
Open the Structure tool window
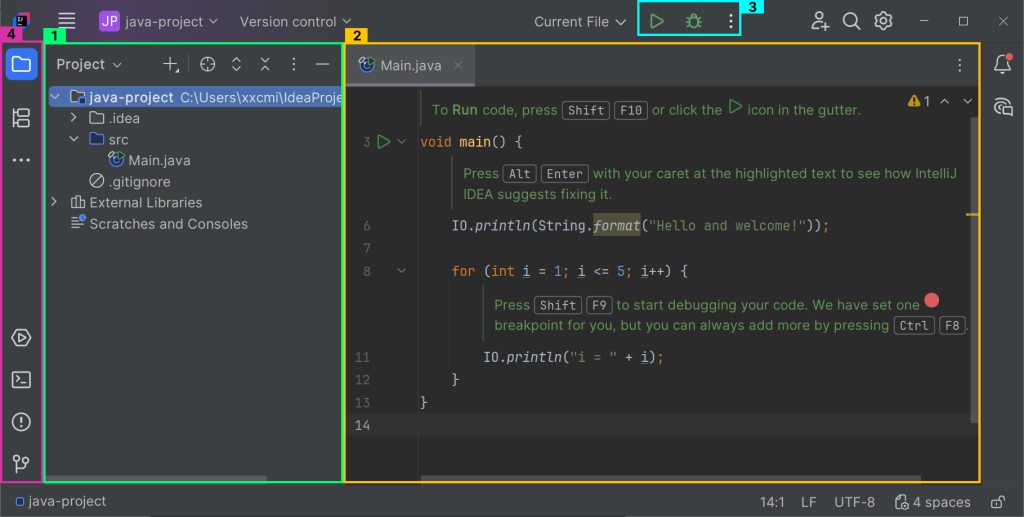pyautogui.click(x=21, y=118)
